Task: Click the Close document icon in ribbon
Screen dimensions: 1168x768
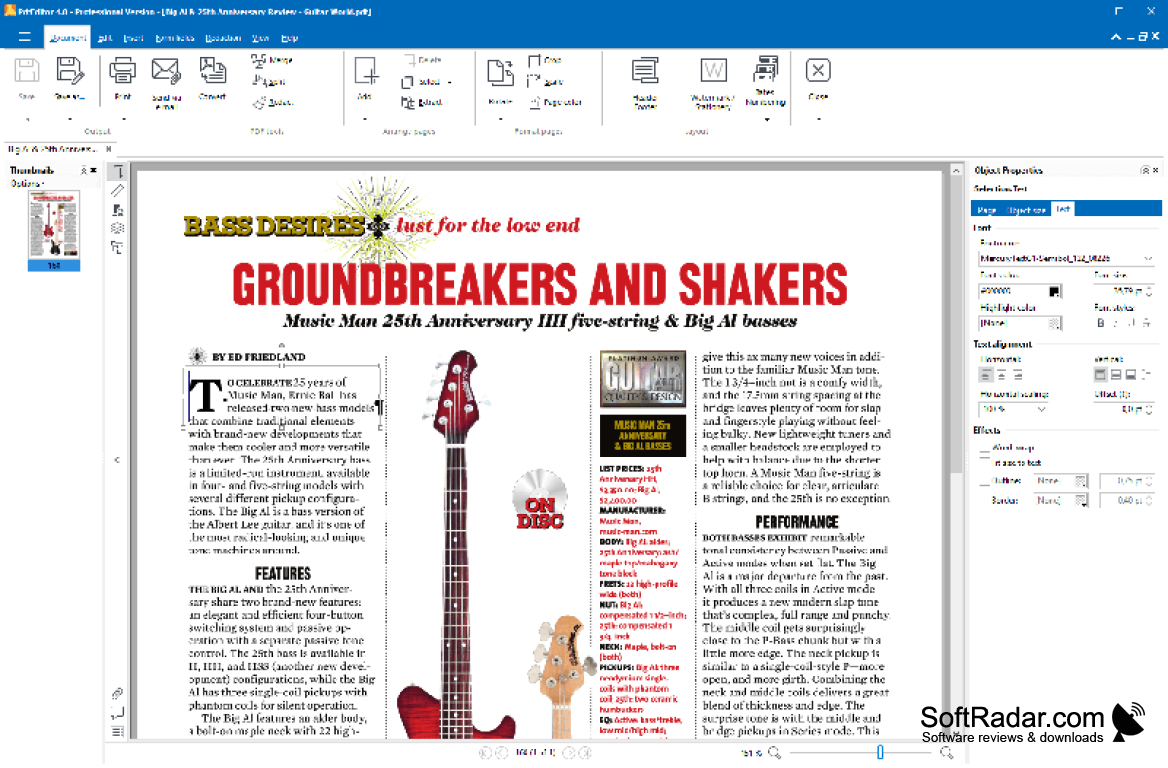Action: (x=818, y=70)
